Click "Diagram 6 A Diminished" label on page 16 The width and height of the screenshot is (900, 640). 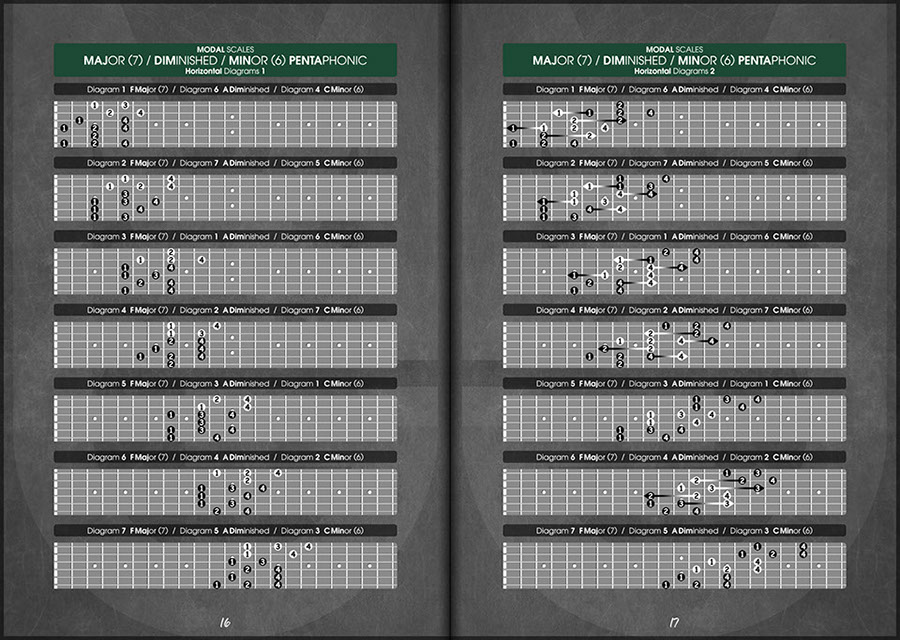tap(224, 90)
